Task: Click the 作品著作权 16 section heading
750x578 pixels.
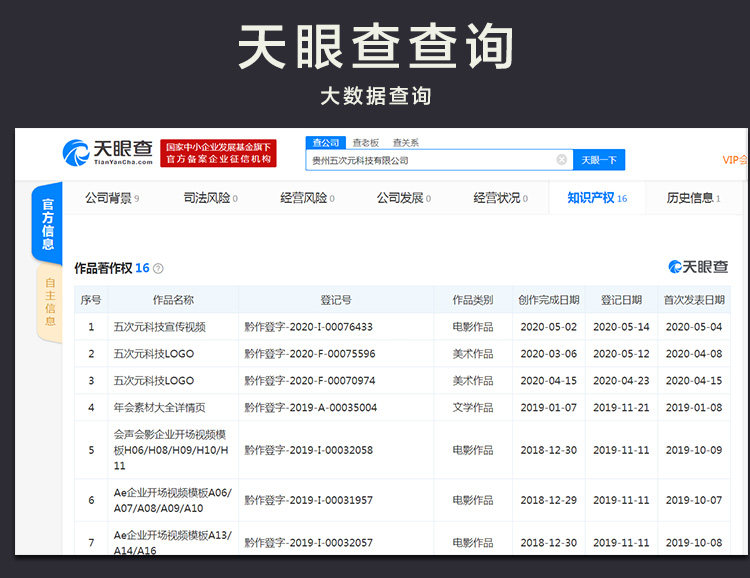Action: point(112,268)
